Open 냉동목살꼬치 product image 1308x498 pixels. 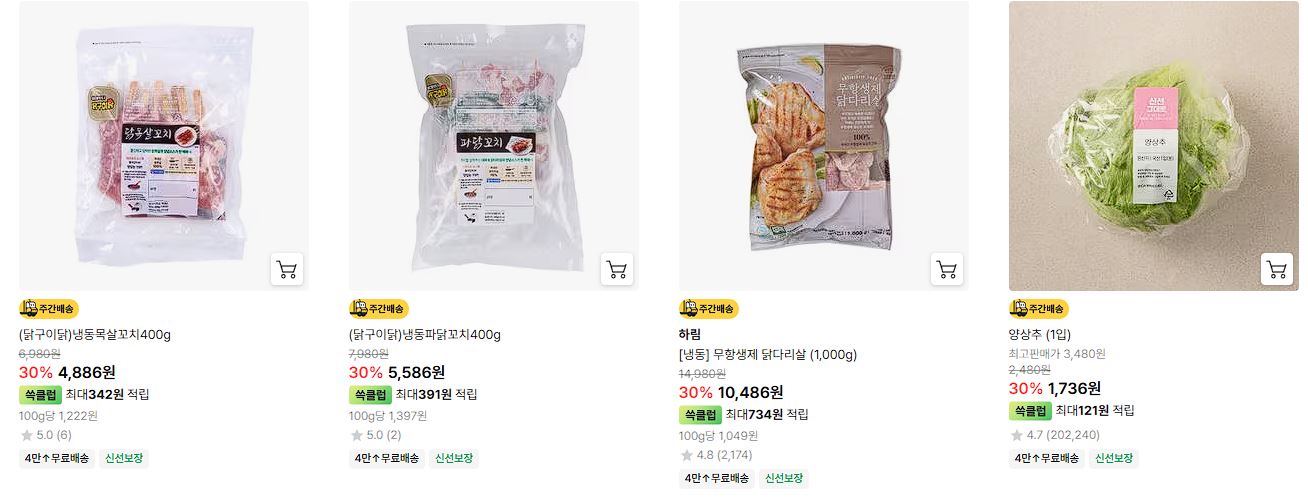[164, 146]
